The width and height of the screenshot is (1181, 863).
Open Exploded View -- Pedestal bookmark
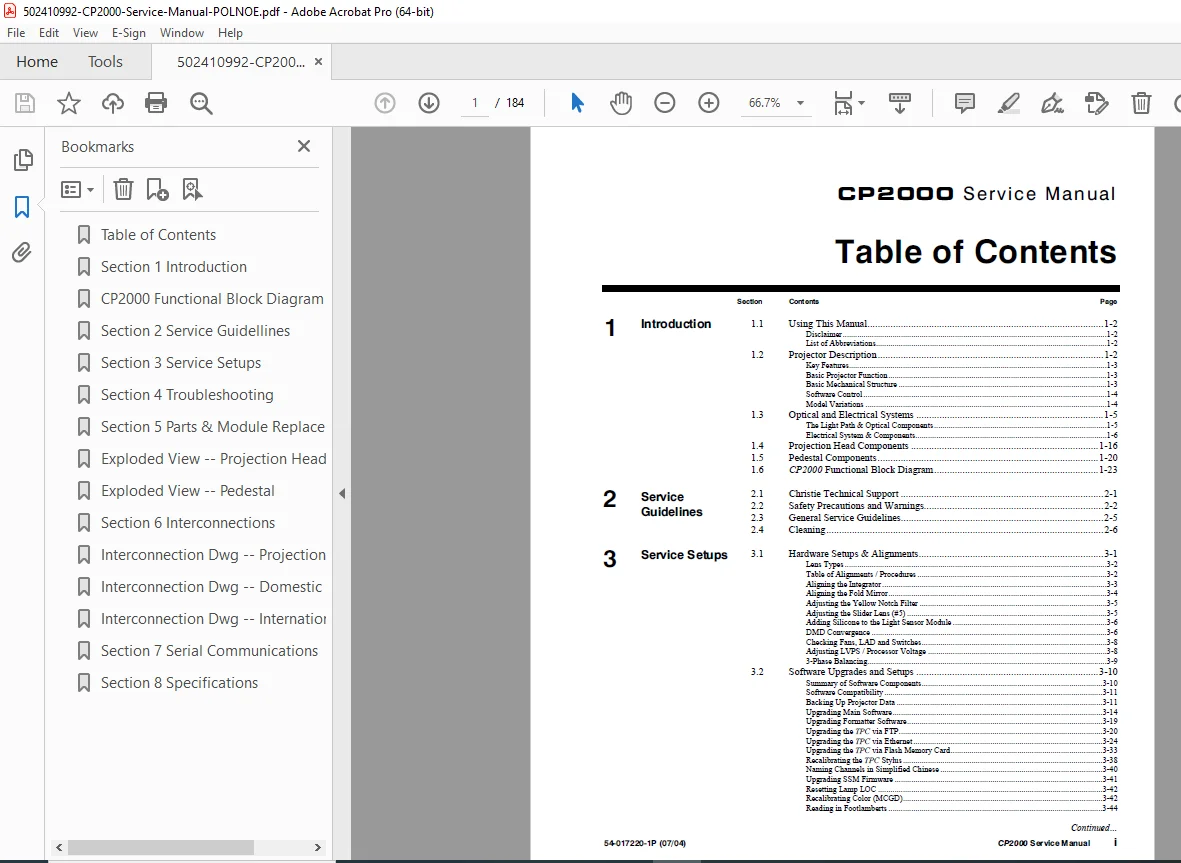(x=188, y=491)
